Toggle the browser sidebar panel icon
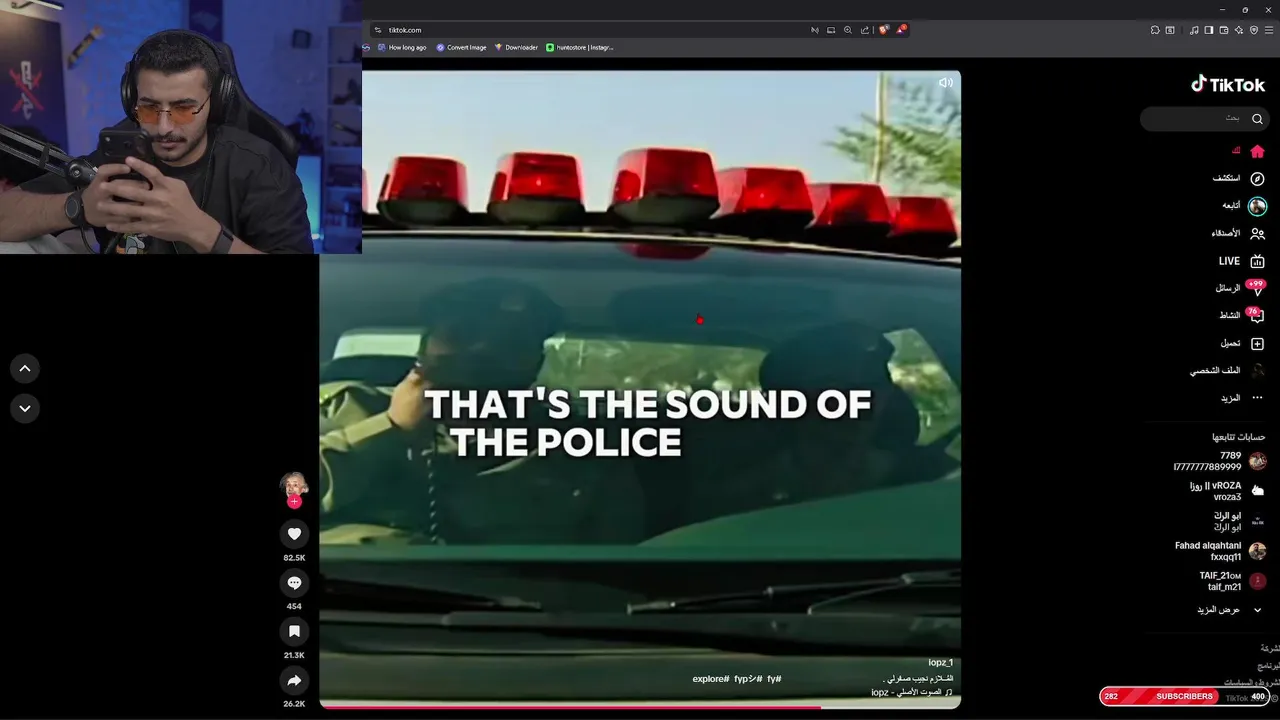 click(x=1209, y=30)
